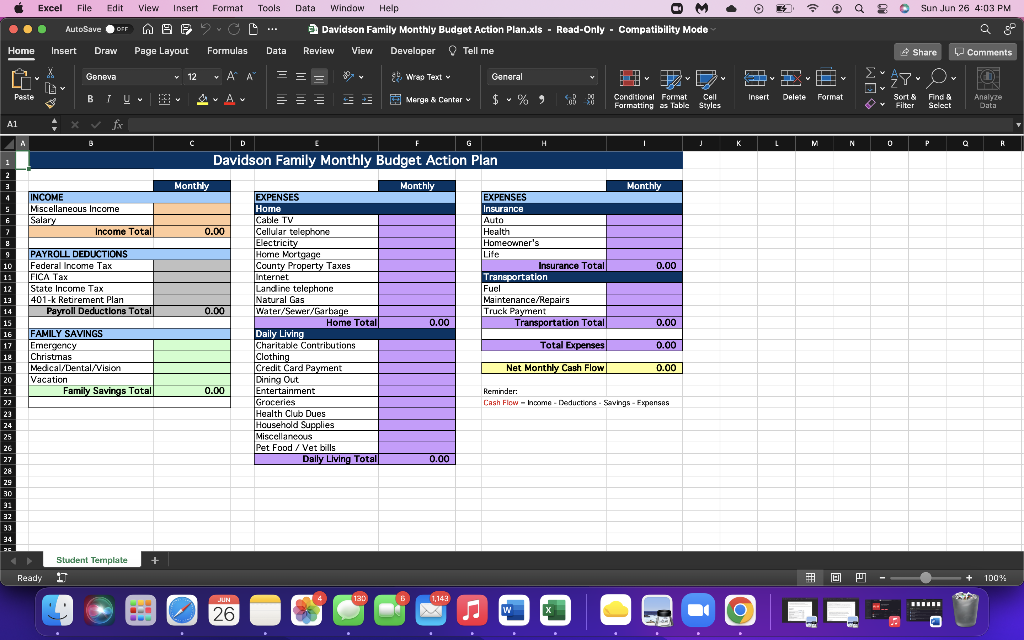Toggle the AutoSave switch
Viewport: 1024px width, 640px height.
point(118,29)
